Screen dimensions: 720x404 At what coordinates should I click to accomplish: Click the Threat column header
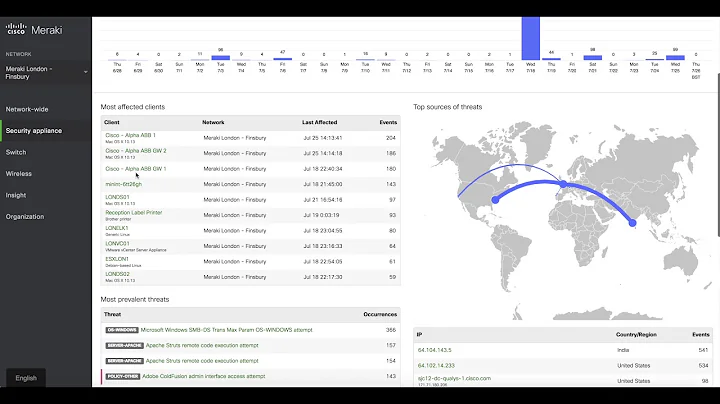(112, 314)
